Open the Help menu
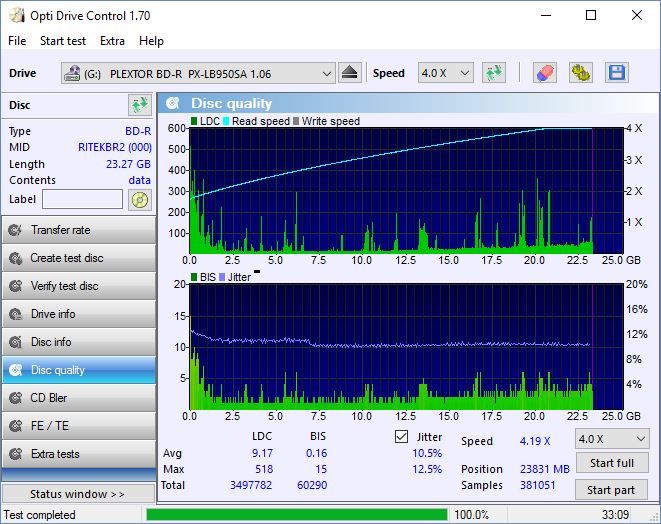The image size is (661, 524). (x=151, y=41)
